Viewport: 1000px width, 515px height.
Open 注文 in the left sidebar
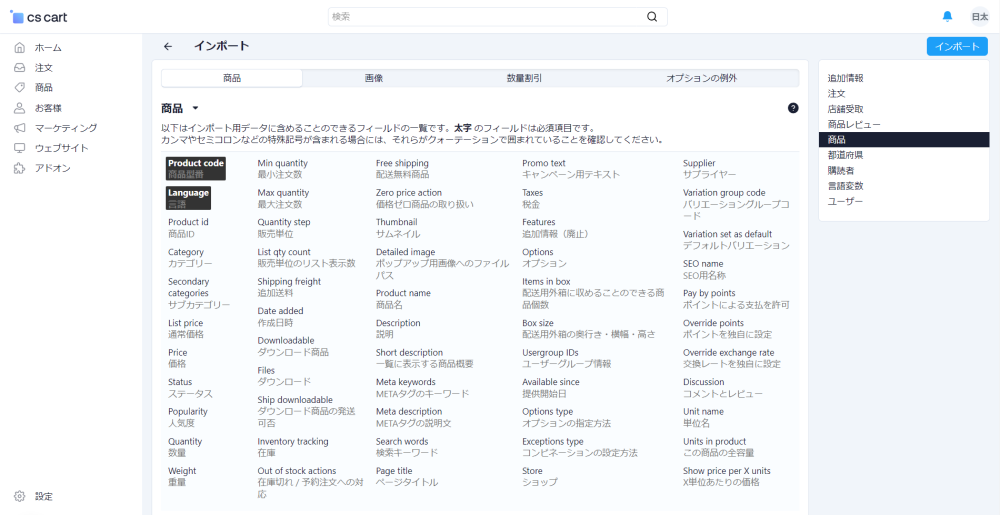pyautogui.click(x=44, y=68)
